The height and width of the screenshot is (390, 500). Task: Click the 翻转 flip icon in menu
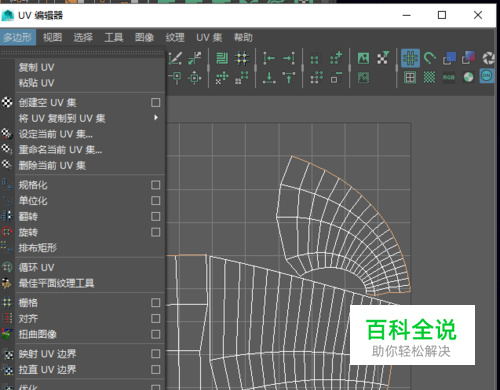tap(7, 216)
